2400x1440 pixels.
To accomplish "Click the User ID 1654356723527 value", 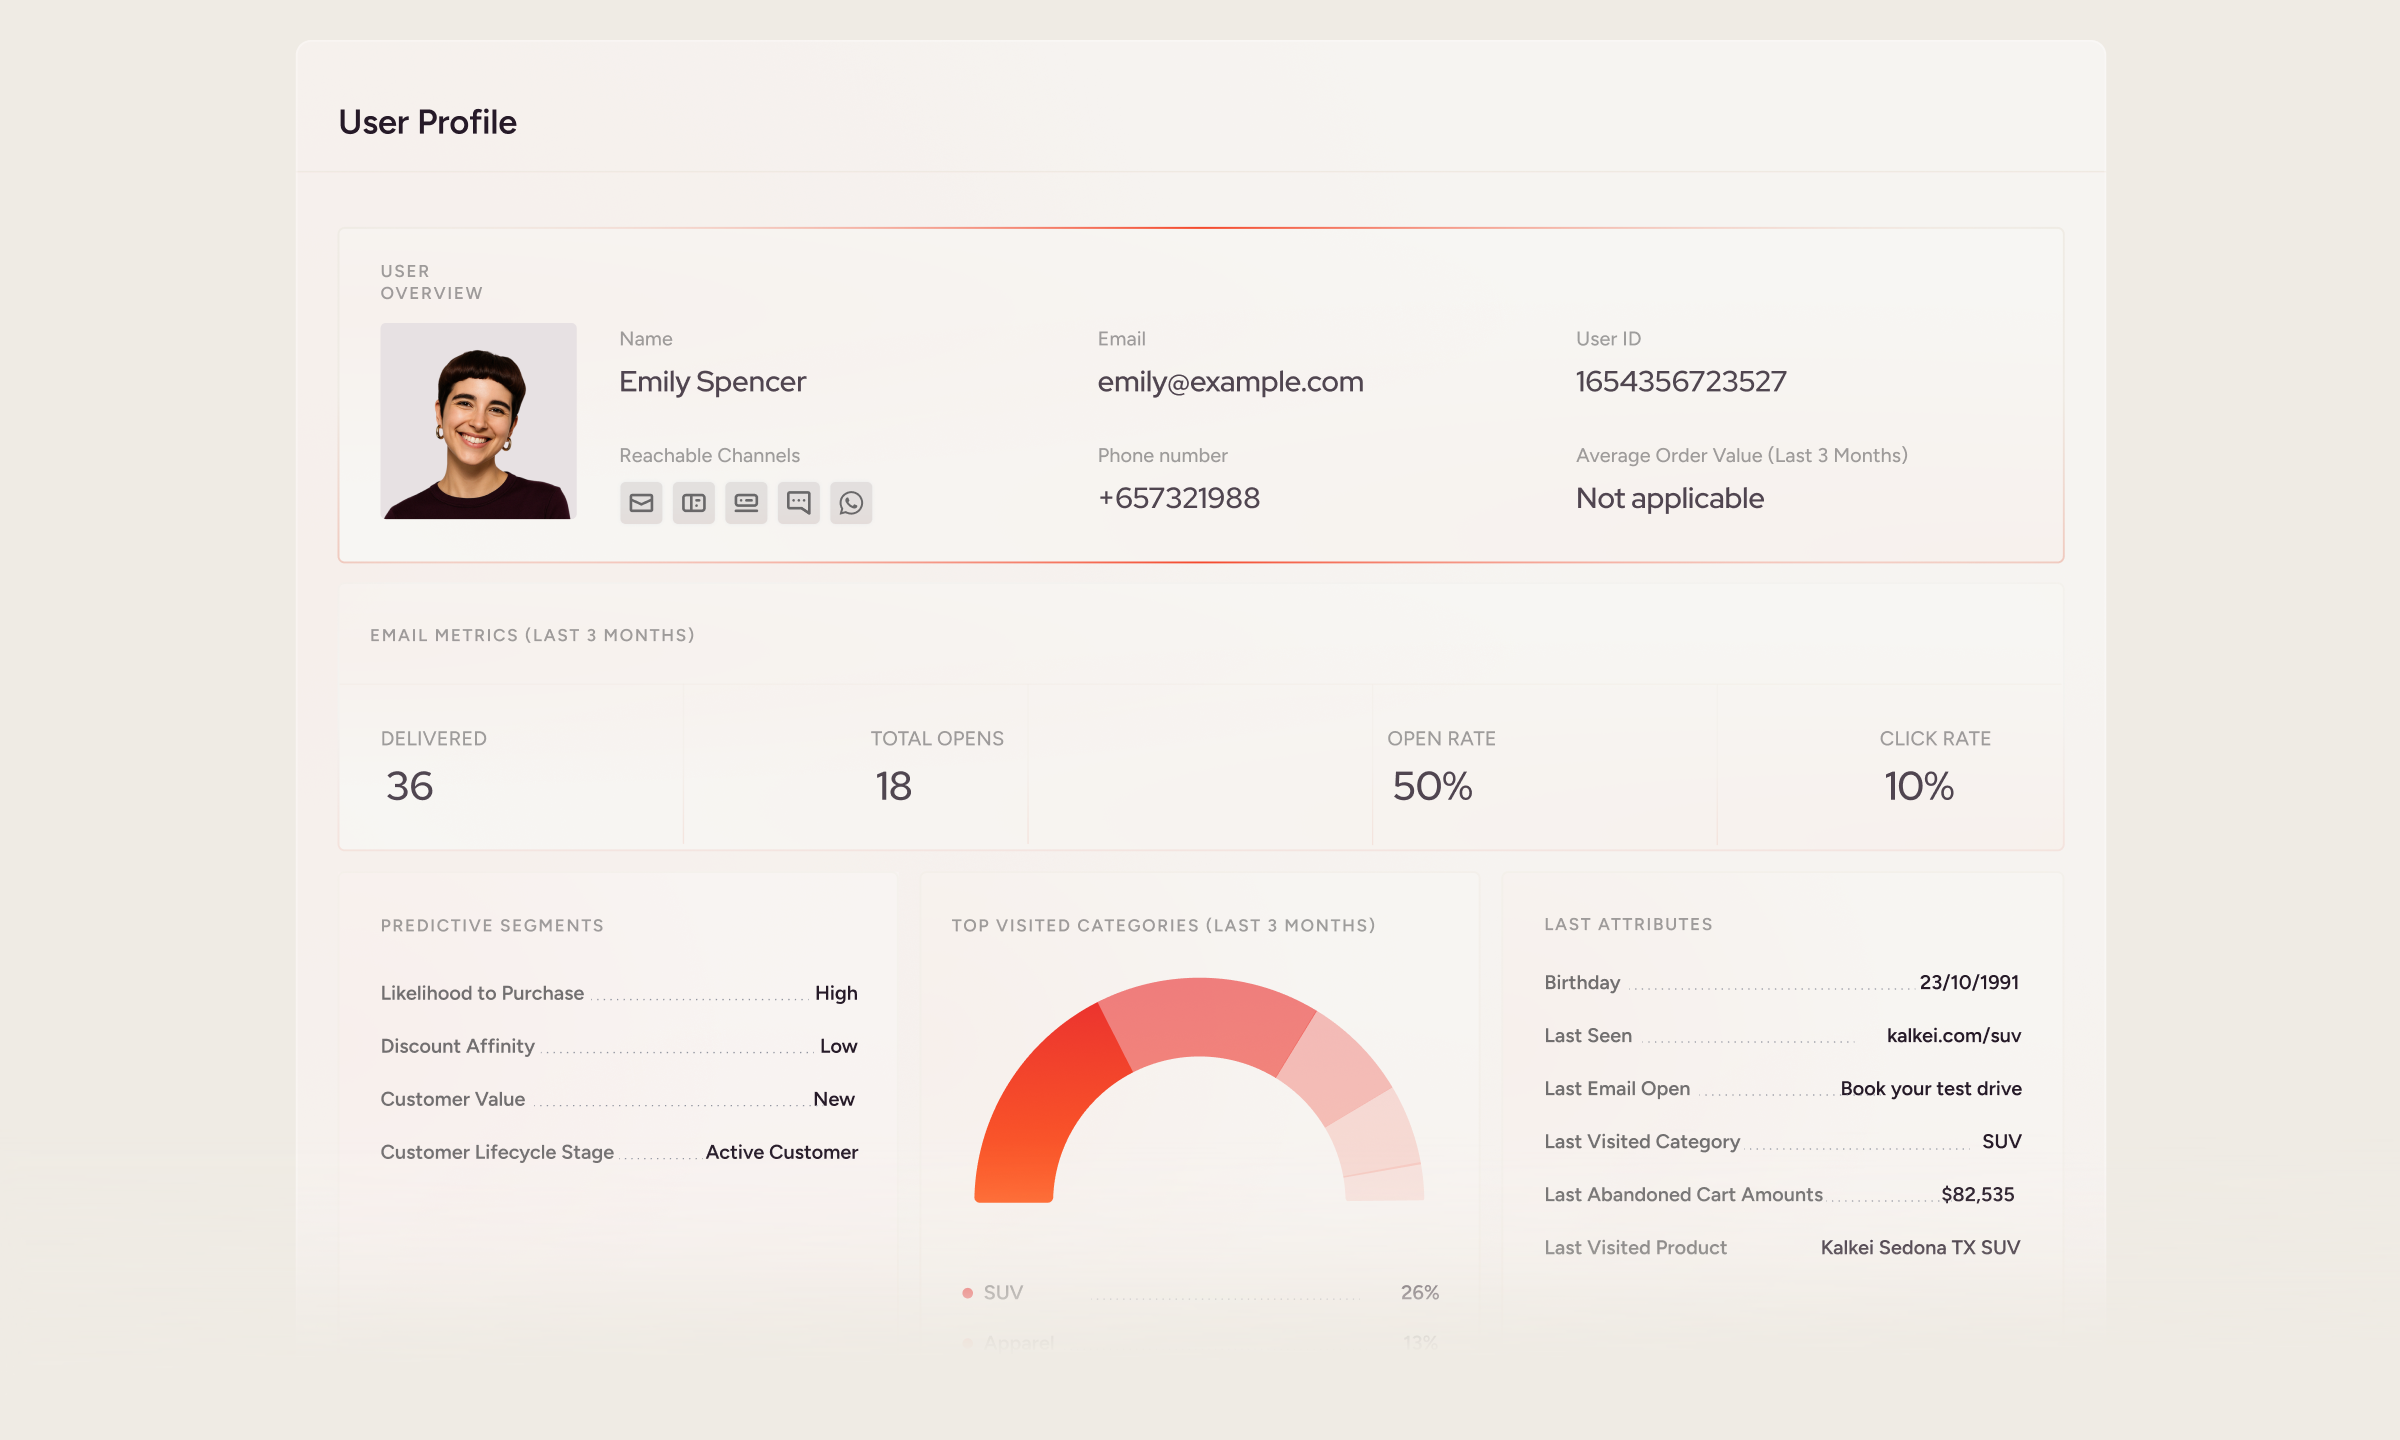I will coord(1681,381).
